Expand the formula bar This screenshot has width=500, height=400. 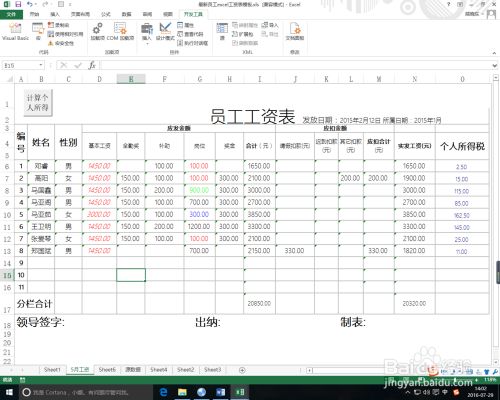(x=495, y=65)
